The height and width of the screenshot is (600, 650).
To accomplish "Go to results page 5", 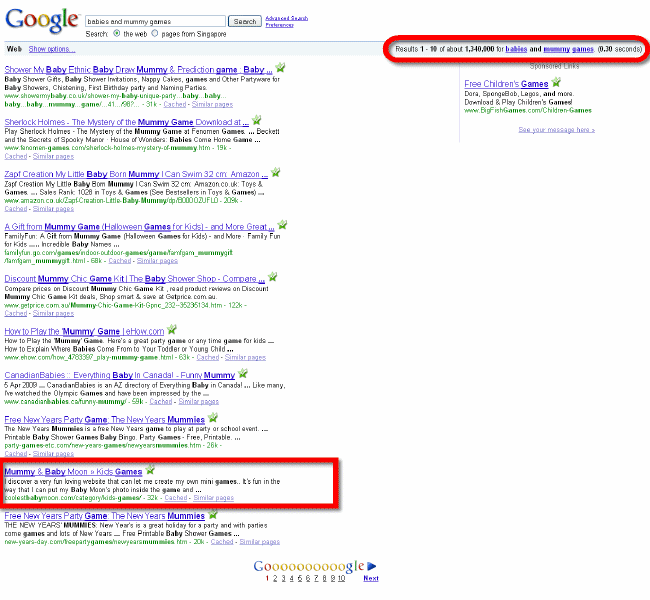I will point(300,578).
